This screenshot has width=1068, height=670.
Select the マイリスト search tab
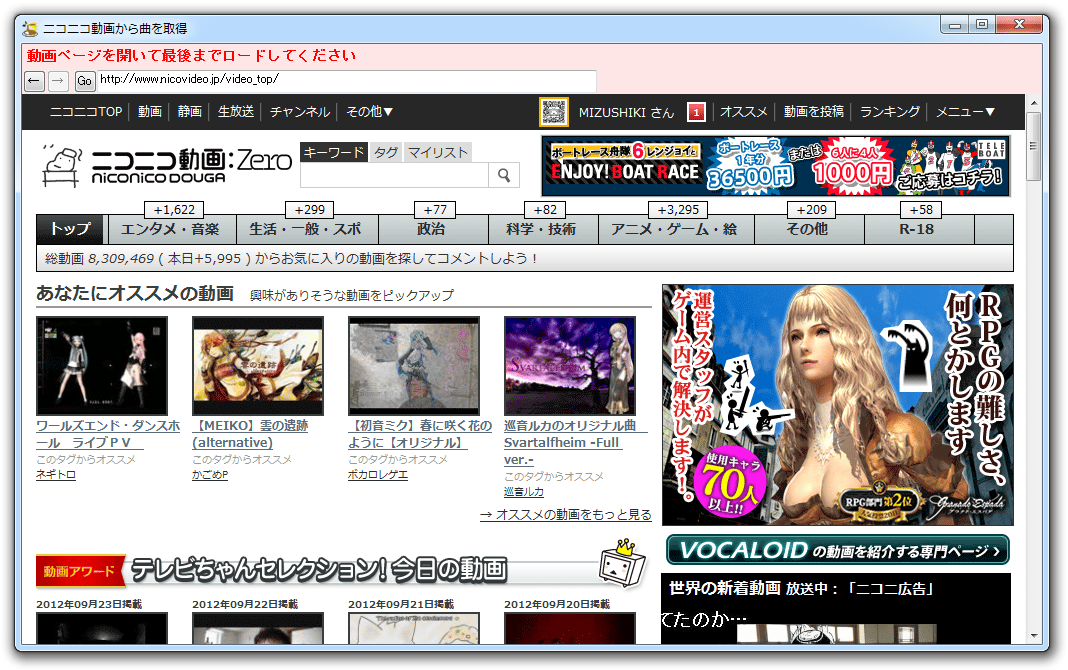coord(438,153)
